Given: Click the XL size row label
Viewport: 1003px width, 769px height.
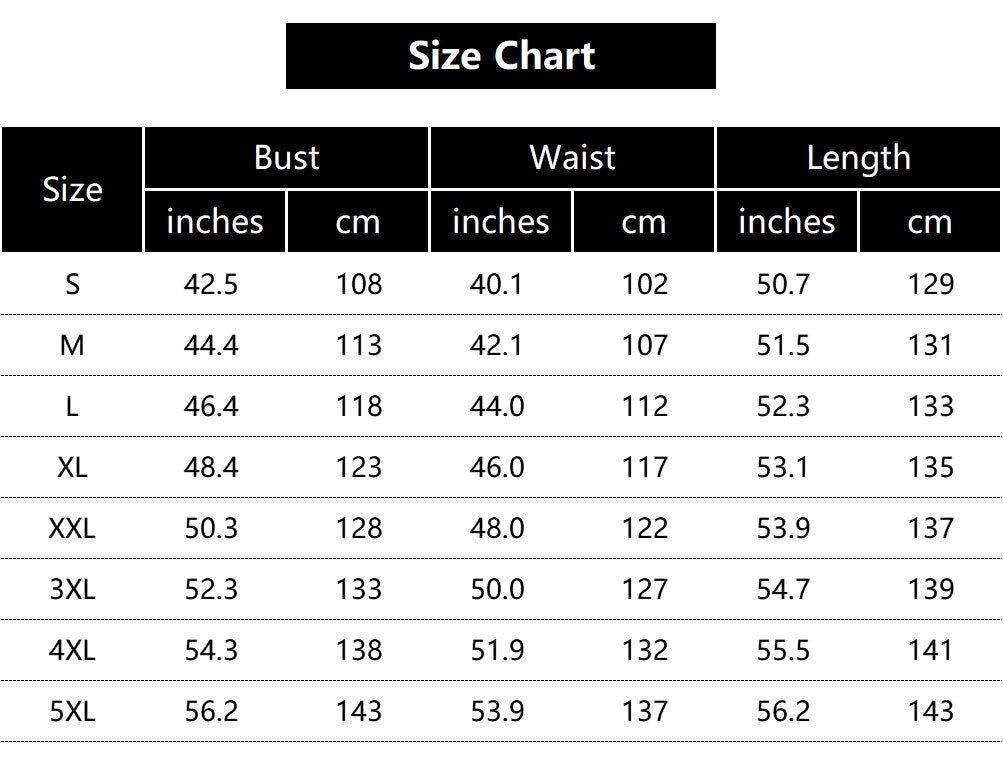Looking at the screenshot, I should 72,467.
